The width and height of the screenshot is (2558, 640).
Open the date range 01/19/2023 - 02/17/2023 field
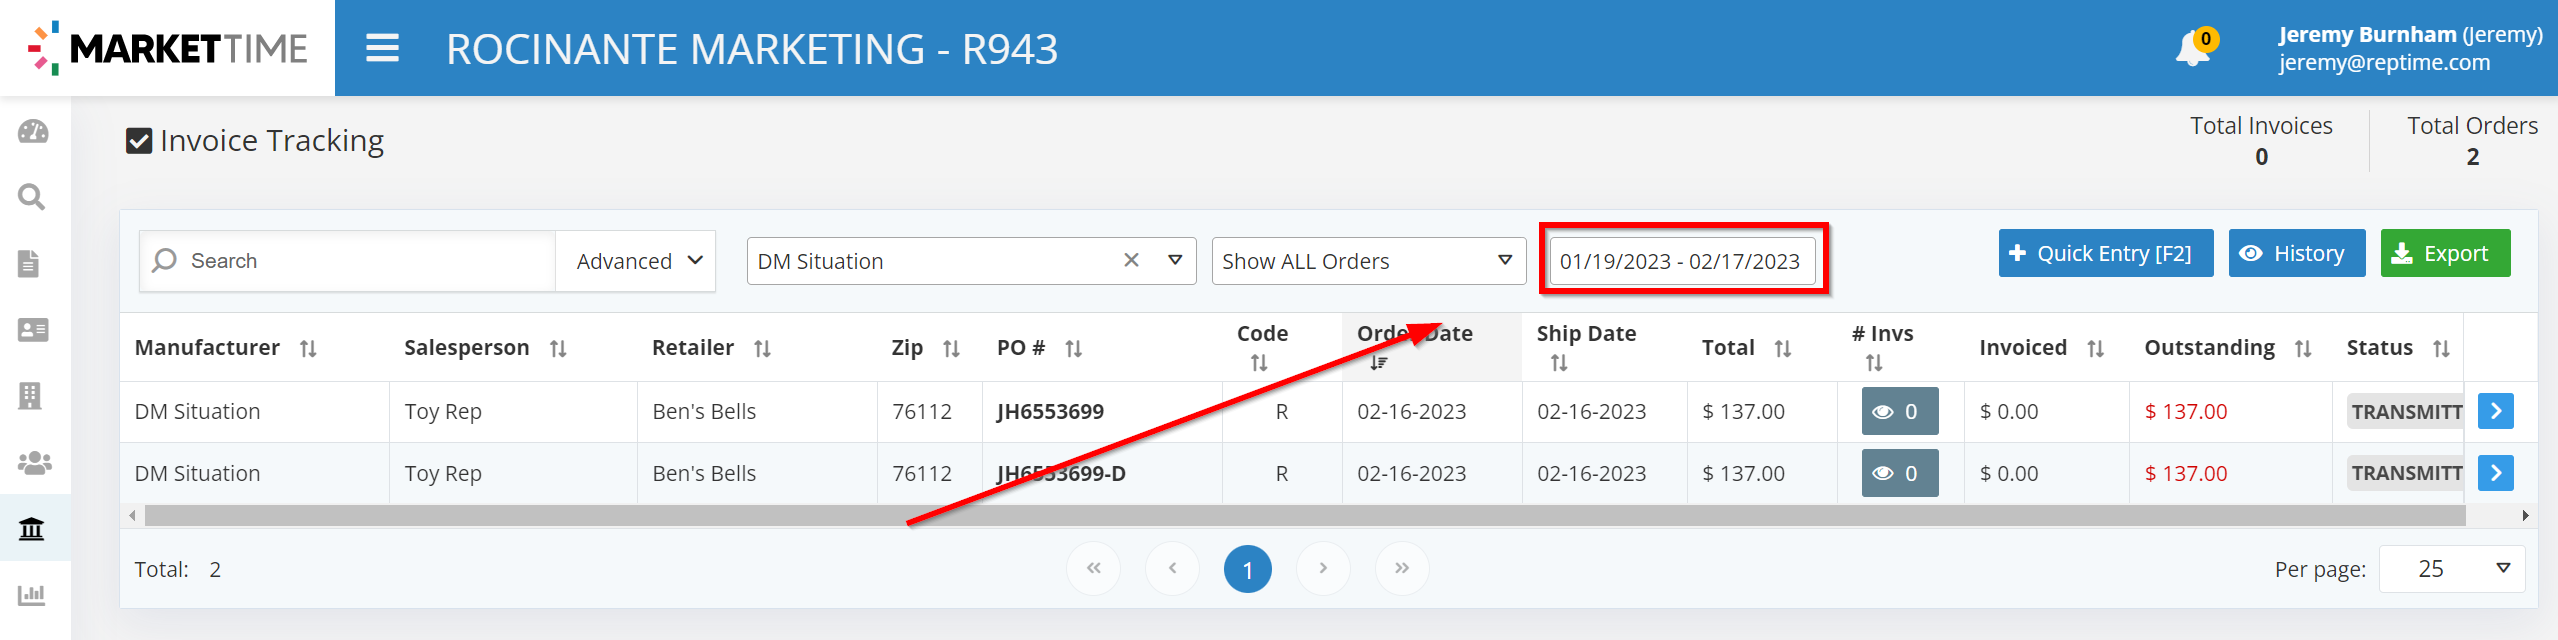pyautogui.click(x=1682, y=261)
